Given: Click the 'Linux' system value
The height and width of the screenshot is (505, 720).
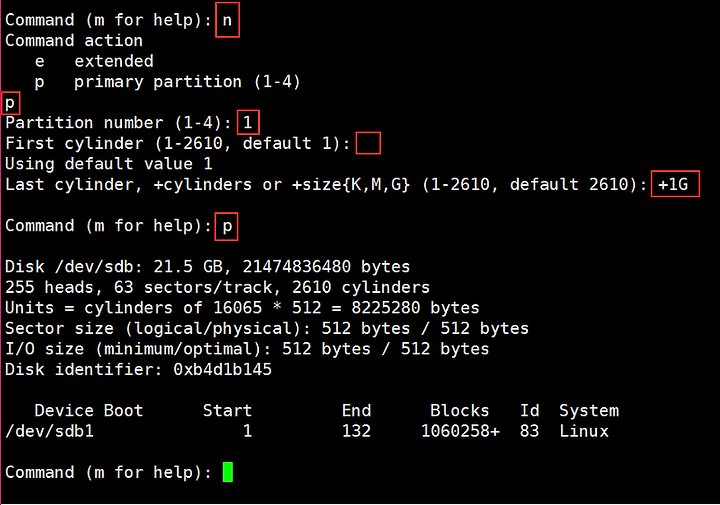Looking at the screenshot, I should pyautogui.click(x=584, y=431).
